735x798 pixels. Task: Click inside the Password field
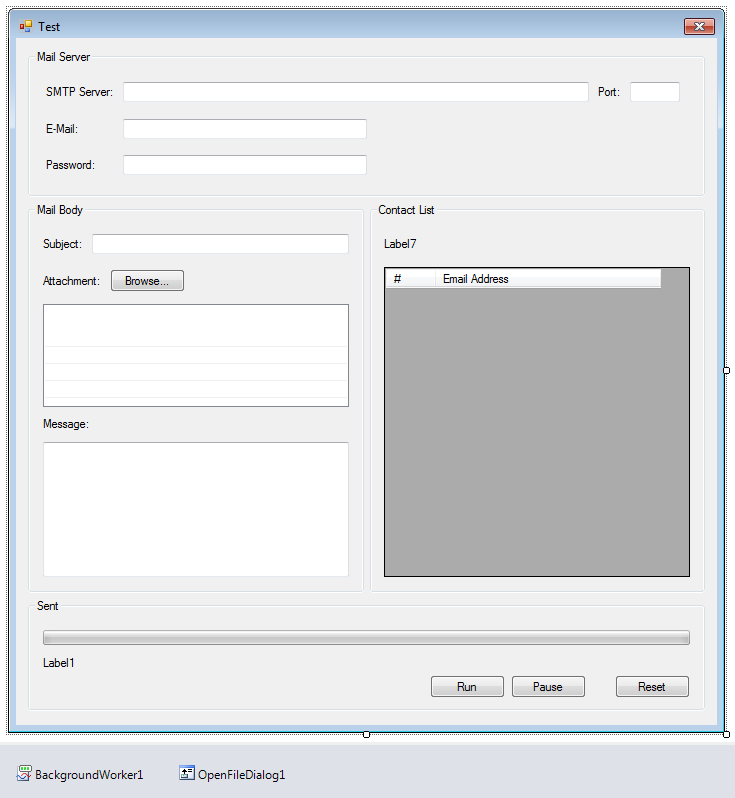(x=245, y=165)
